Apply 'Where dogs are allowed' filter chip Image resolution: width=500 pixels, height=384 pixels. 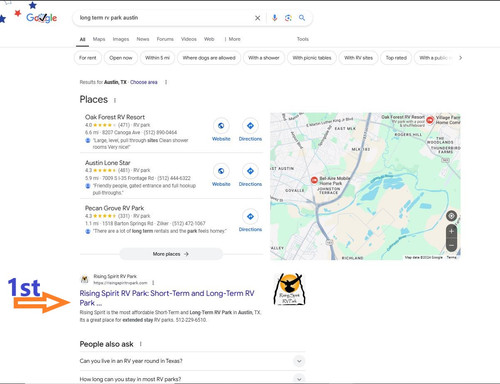(x=209, y=58)
